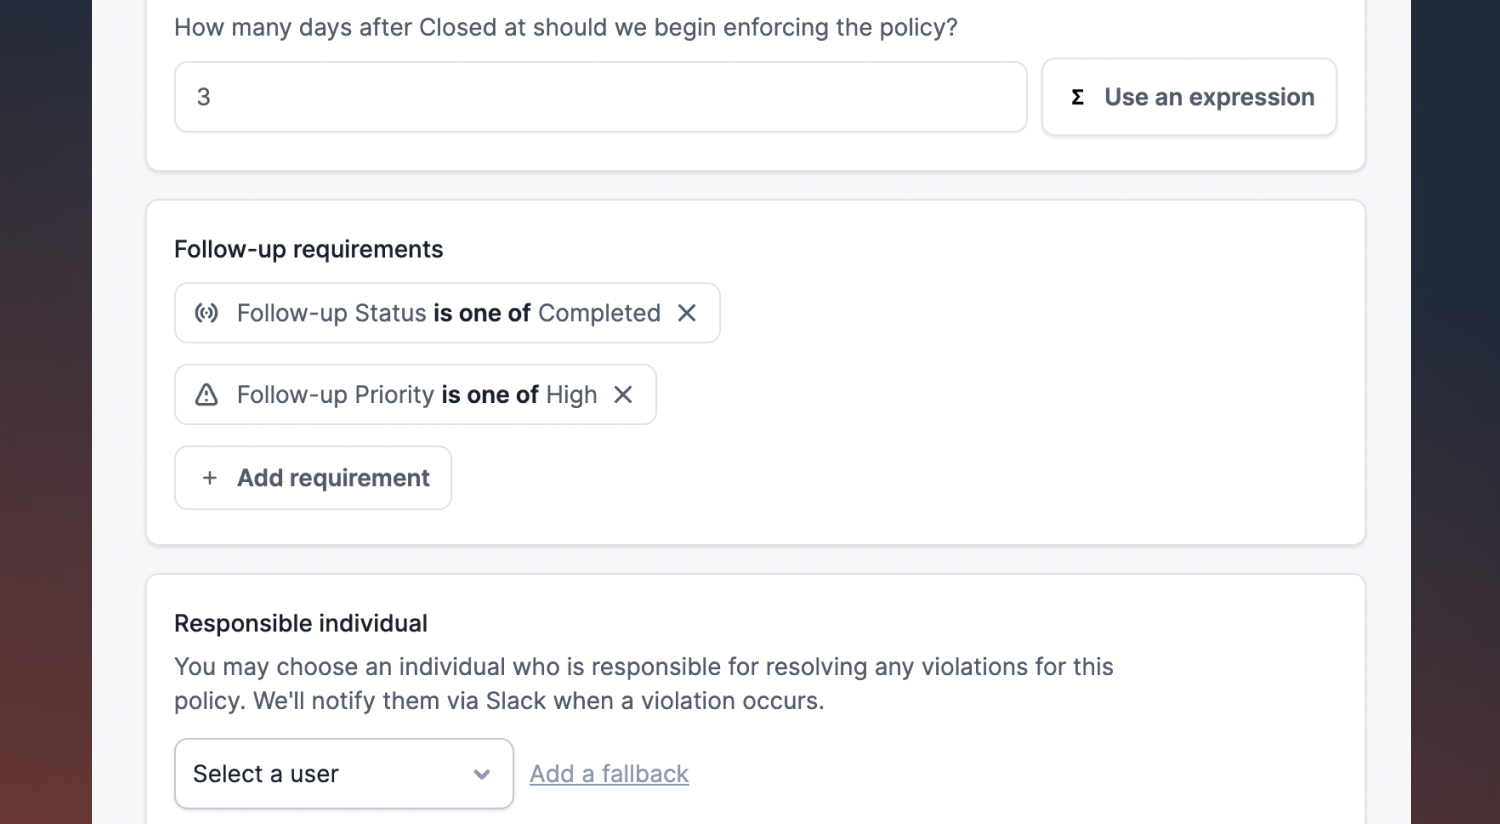Click the plus icon in Add requirement

pyautogui.click(x=209, y=478)
